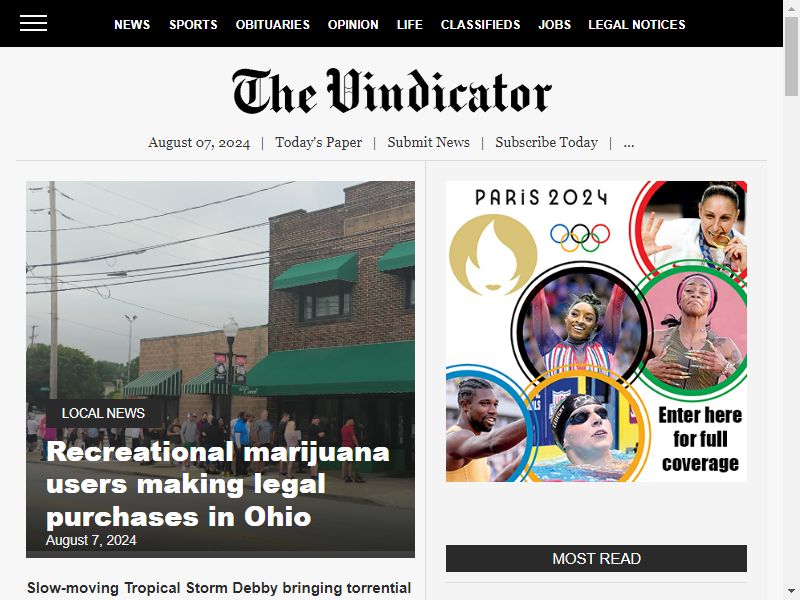Viewport: 800px width, 600px height.
Task: Open the Life section
Action: click(410, 24)
